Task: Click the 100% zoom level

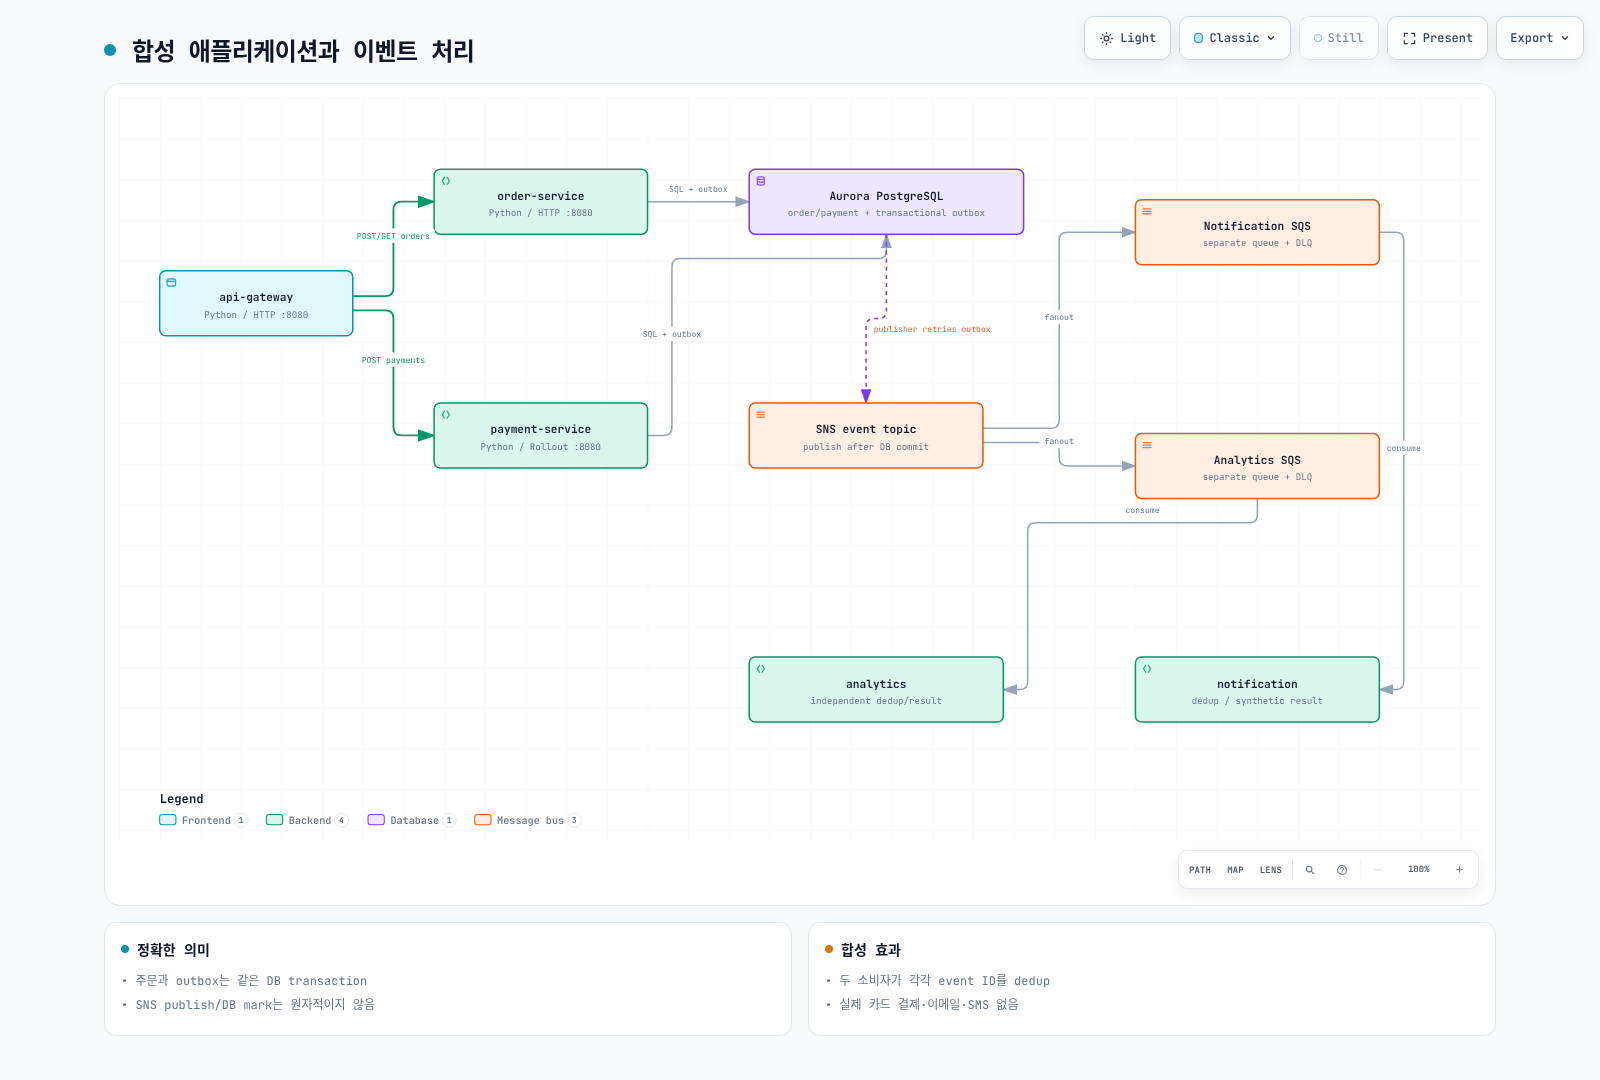Action: point(1419,870)
